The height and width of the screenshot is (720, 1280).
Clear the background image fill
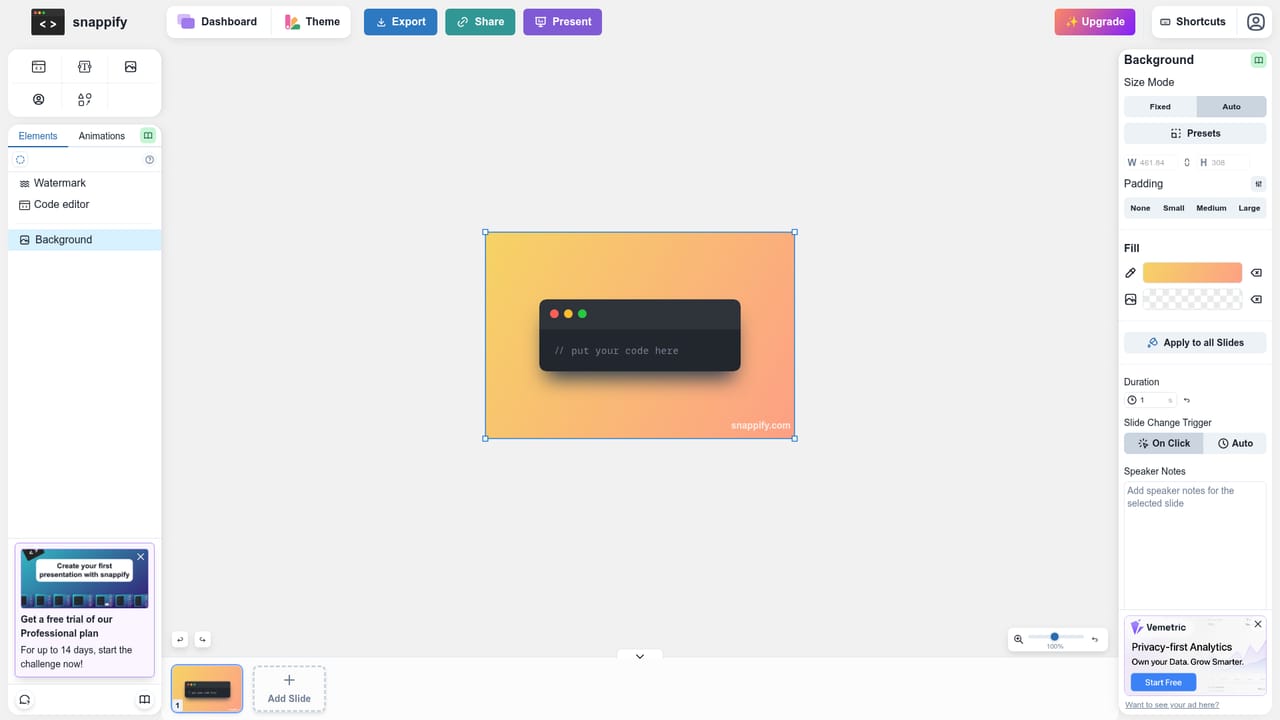pos(1257,299)
